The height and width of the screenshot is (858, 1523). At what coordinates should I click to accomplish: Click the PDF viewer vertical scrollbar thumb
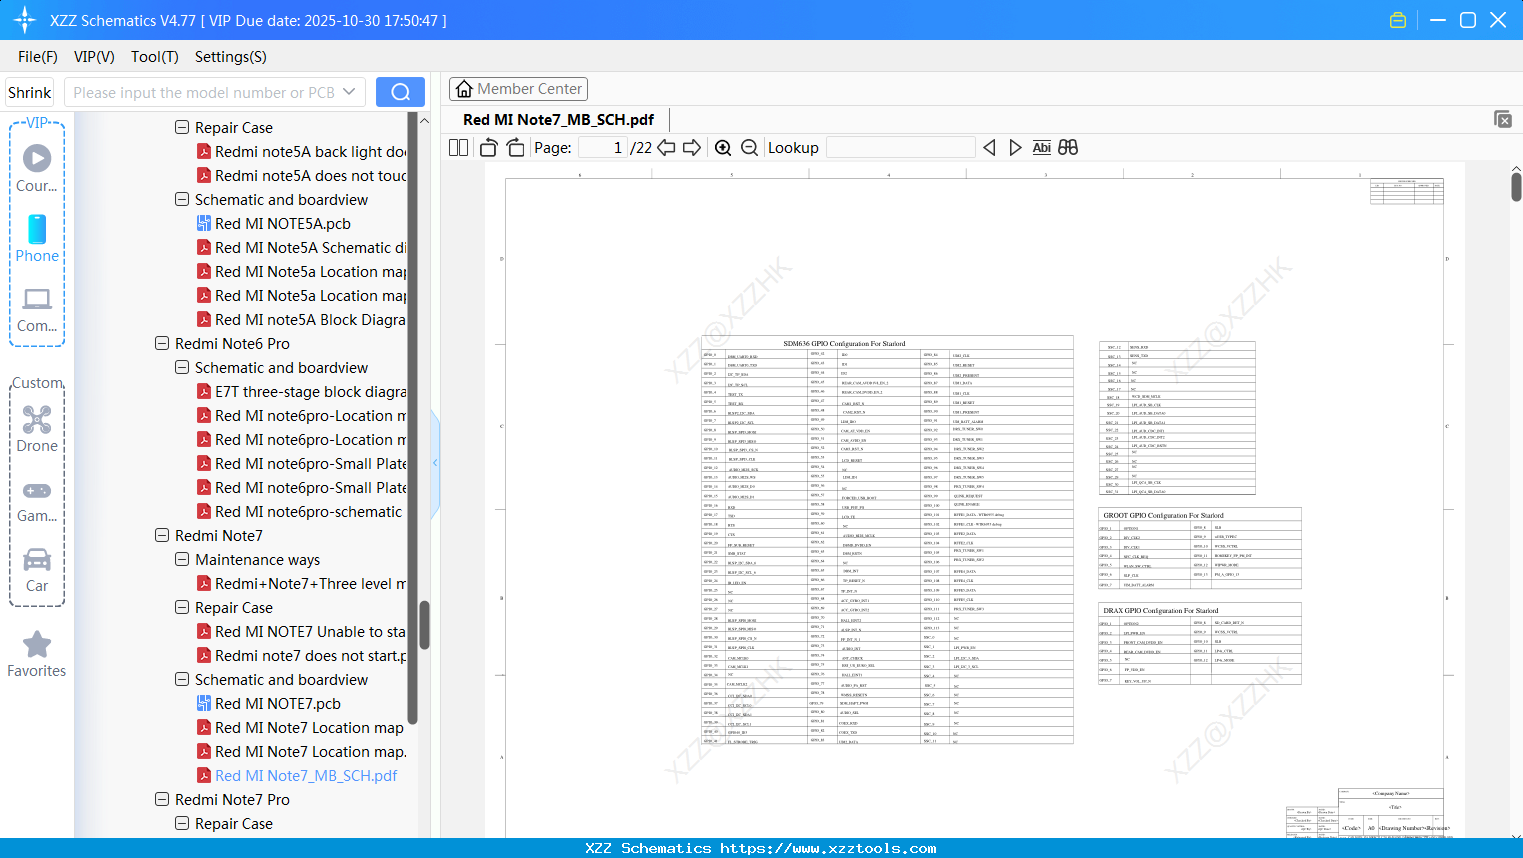(1516, 186)
